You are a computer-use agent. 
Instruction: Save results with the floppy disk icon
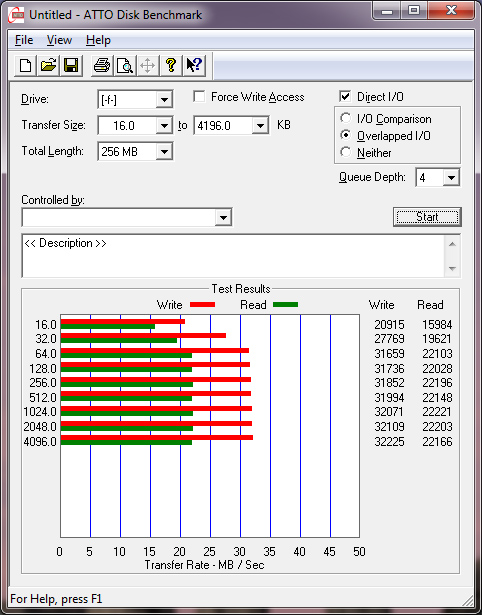(x=71, y=65)
